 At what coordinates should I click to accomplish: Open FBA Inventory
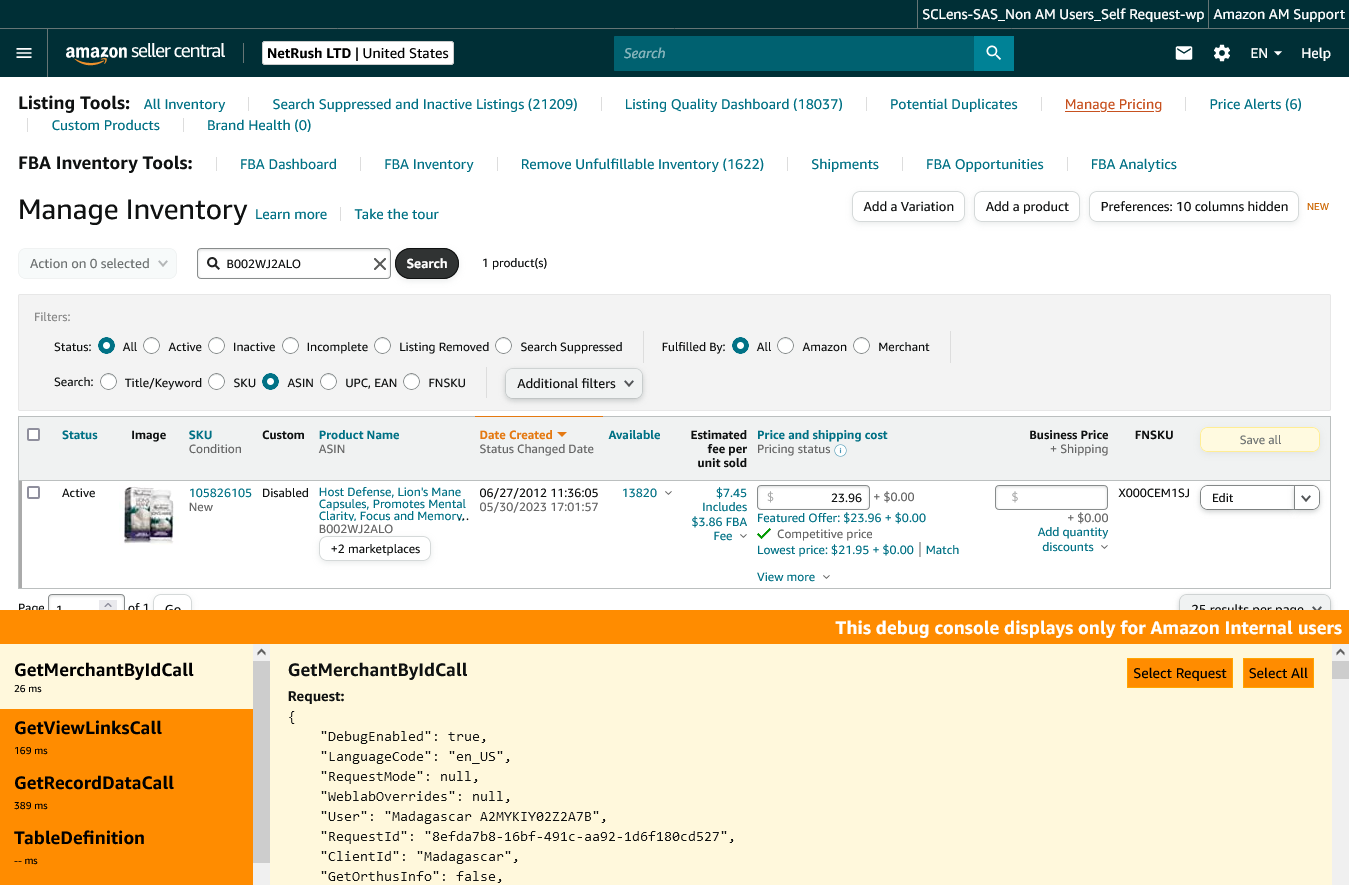[x=429, y=164]
